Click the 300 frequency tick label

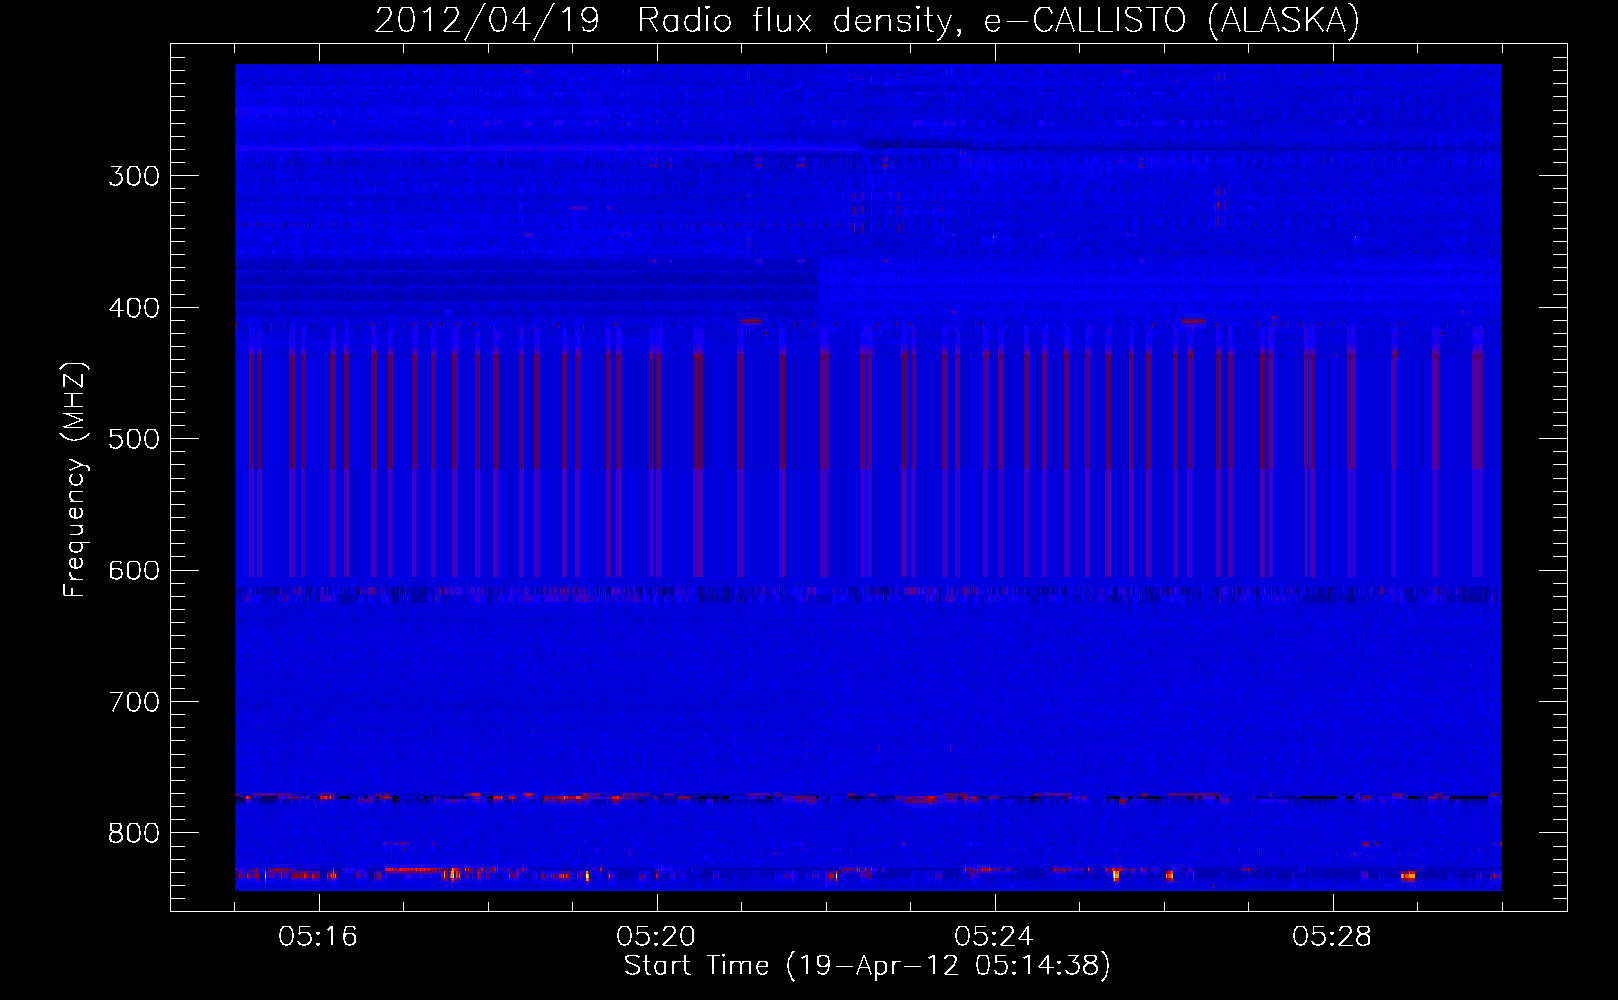coord(134,176)
